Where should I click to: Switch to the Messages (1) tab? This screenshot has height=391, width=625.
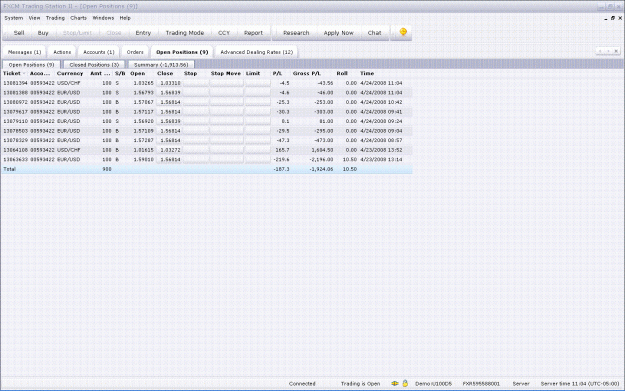[24, 52]
